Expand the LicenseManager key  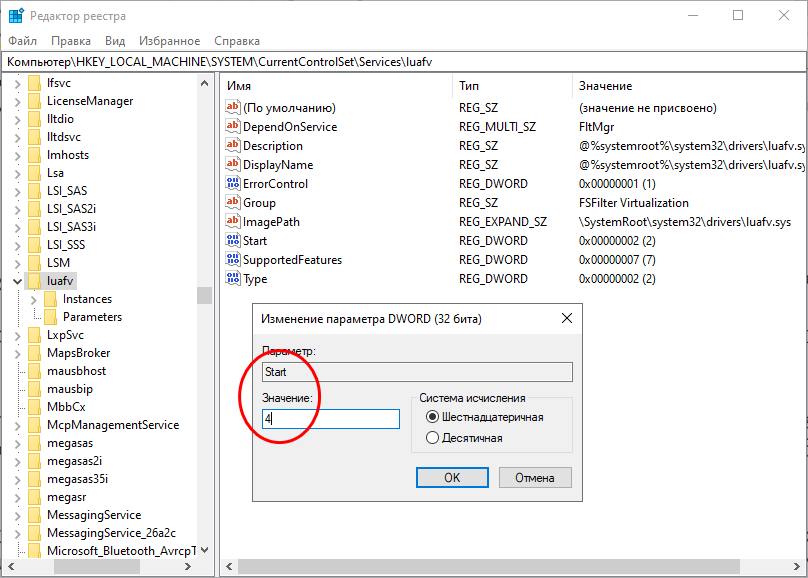pos(18,101)
